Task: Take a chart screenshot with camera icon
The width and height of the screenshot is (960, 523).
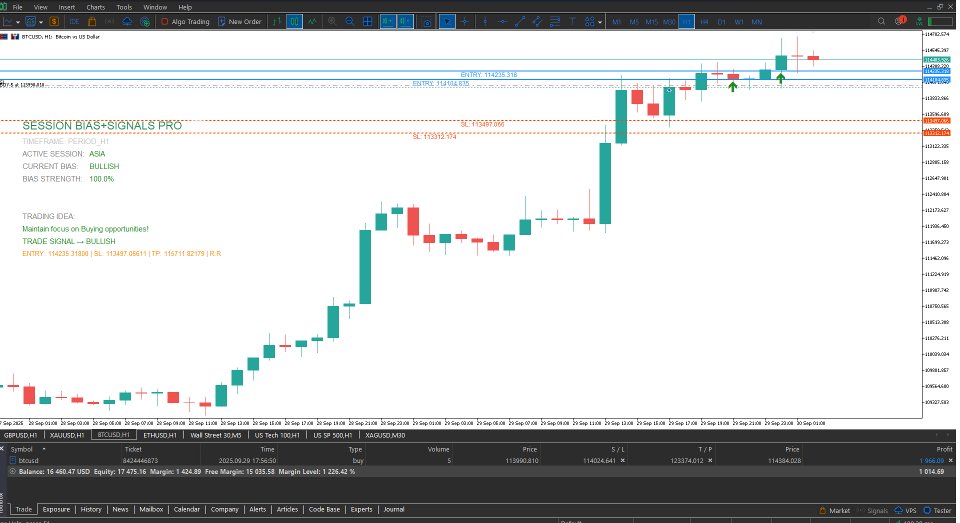Action: tap(427, 21)
